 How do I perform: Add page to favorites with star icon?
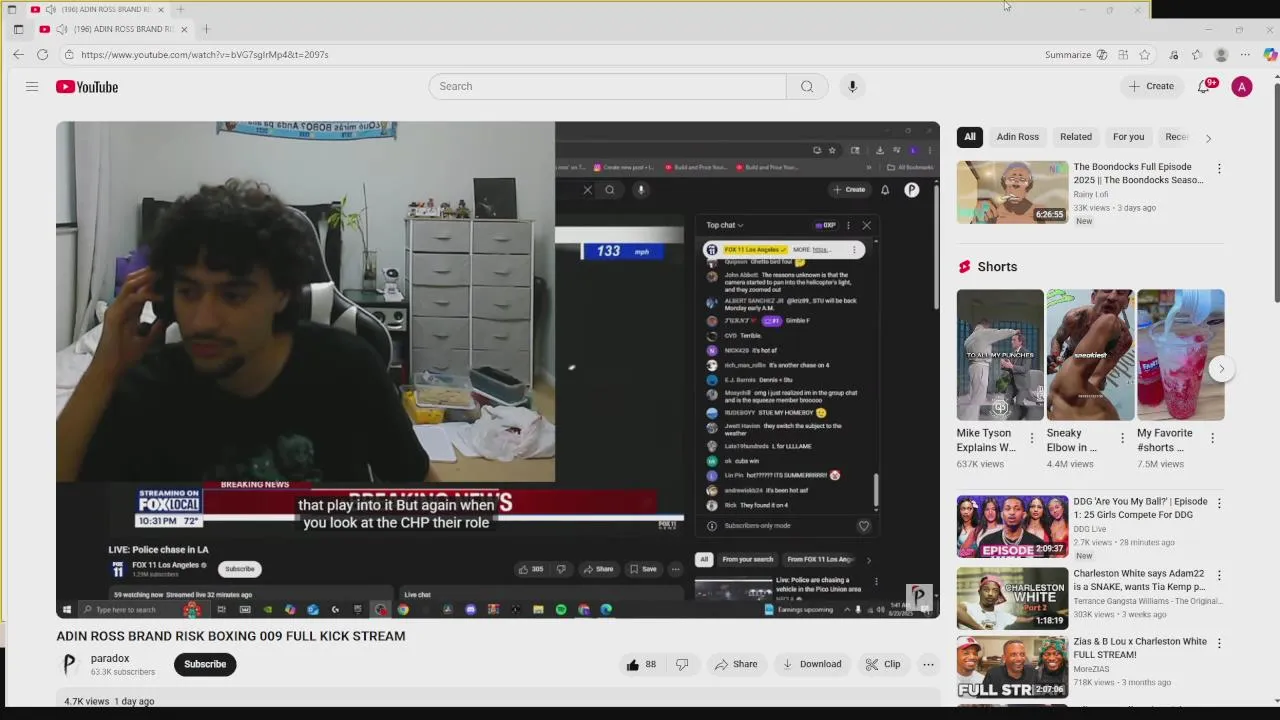(x=1145, y=54)
